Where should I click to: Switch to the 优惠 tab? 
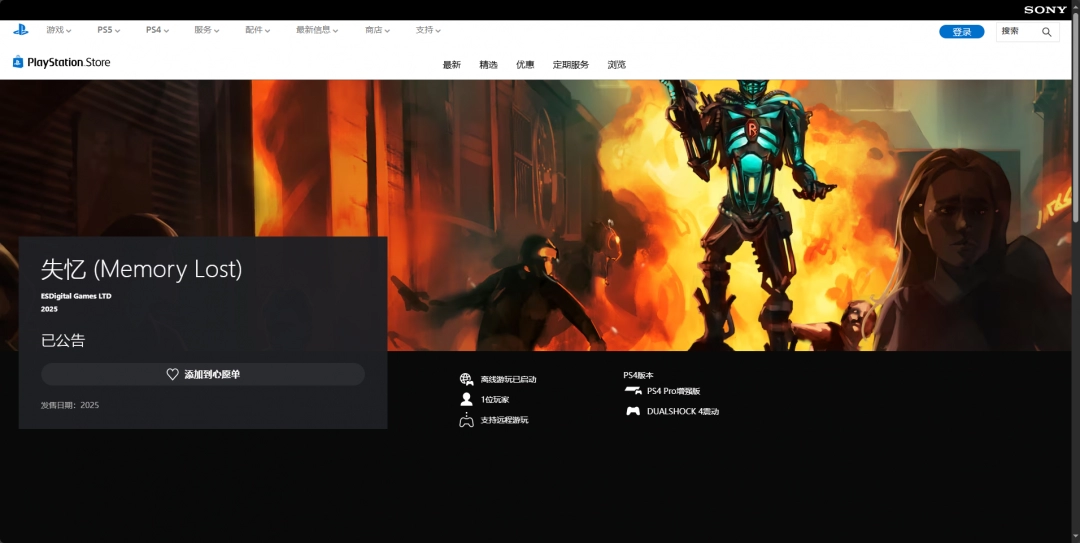pos(525,65)
